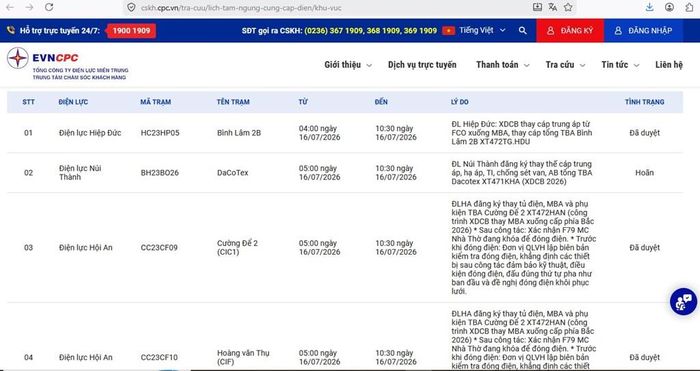
Task: Open the page translate icon
Action: pyautogui.click(x=553, y=7)
